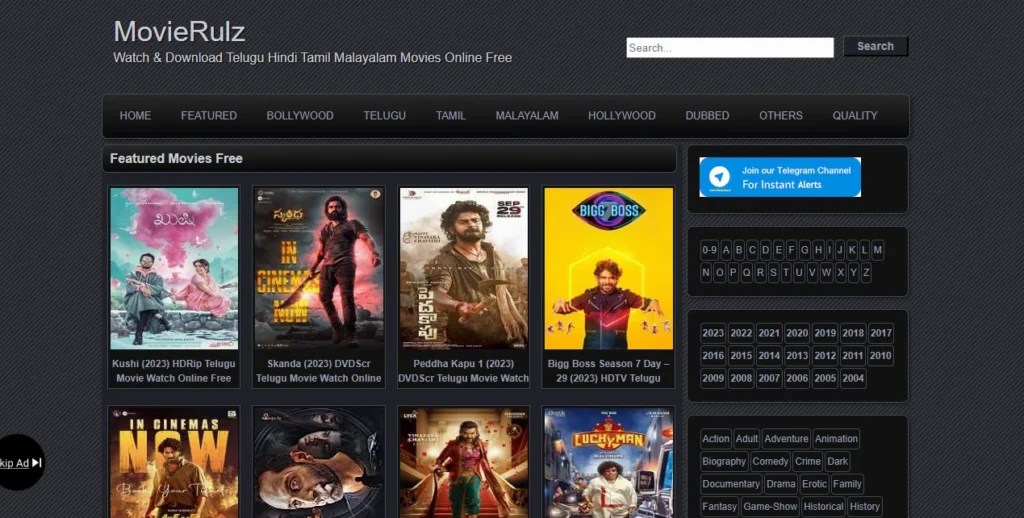Select the Family genre tag
The height and width of the screenshot is (518, 1024).
coord(847,484)
